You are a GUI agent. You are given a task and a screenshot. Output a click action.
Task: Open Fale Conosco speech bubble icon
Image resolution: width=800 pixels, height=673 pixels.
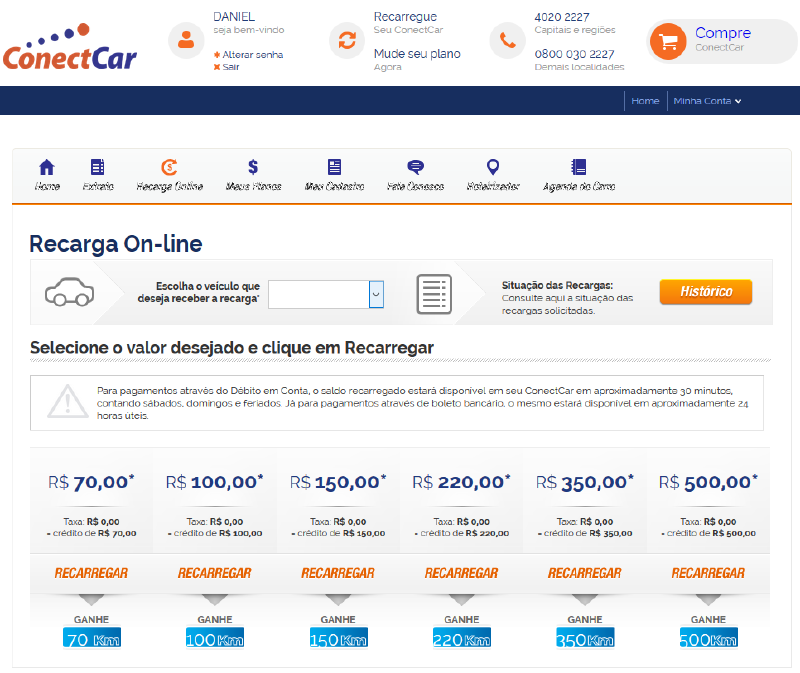pos(415,167)
